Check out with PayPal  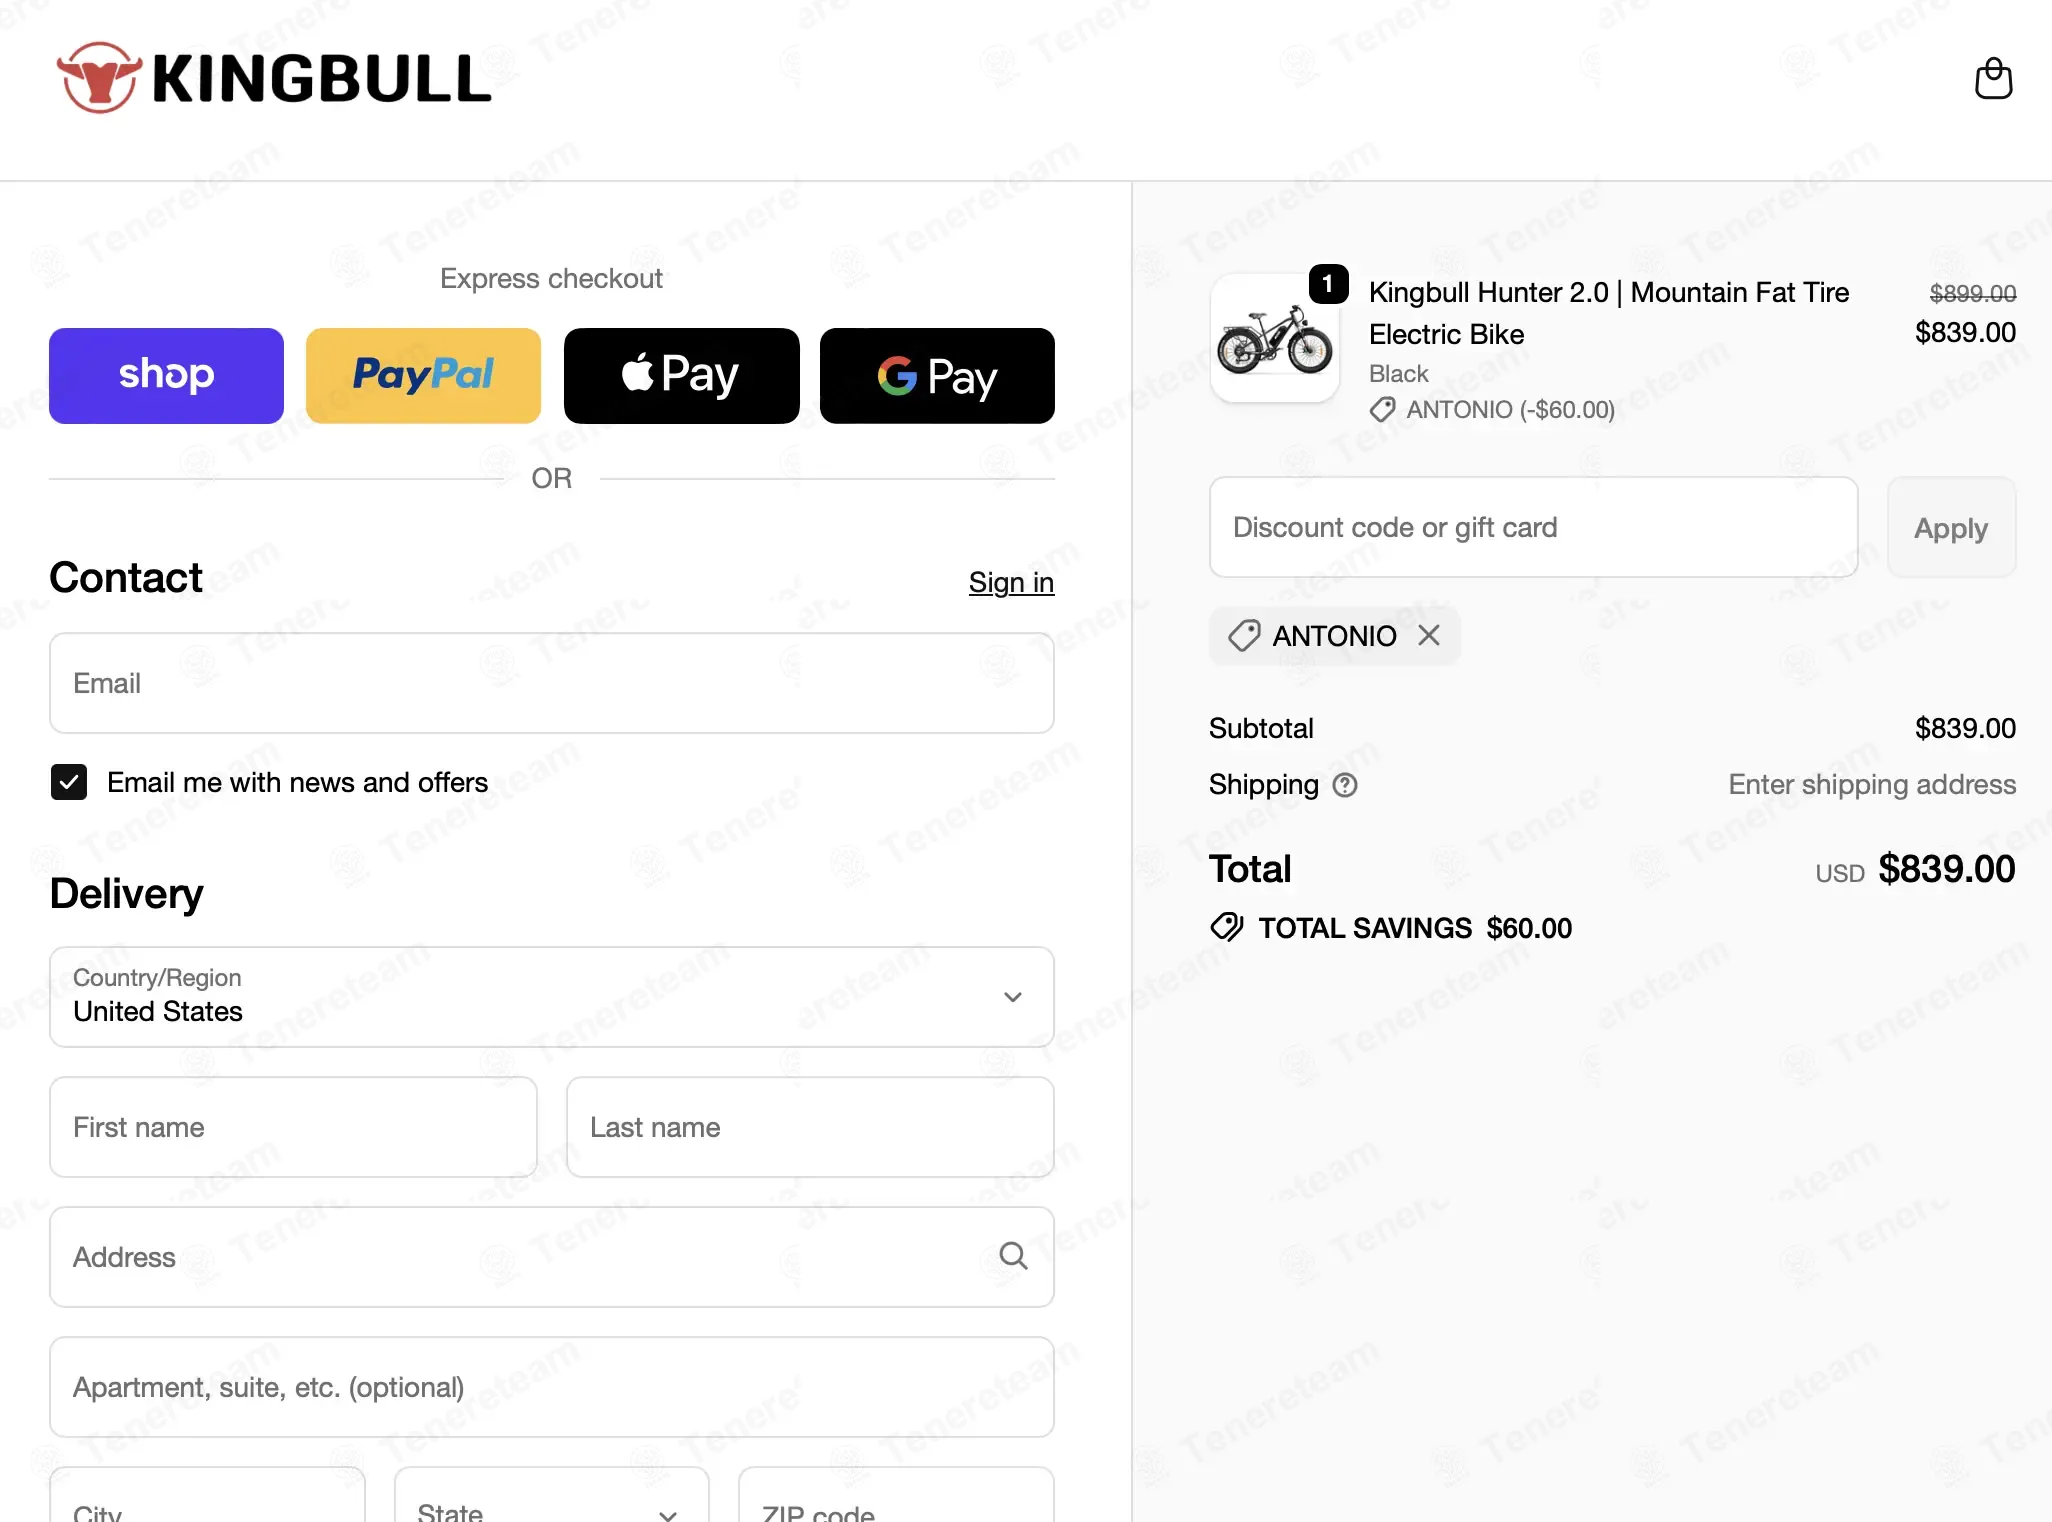pyautogui.click(x=423, y=376)
